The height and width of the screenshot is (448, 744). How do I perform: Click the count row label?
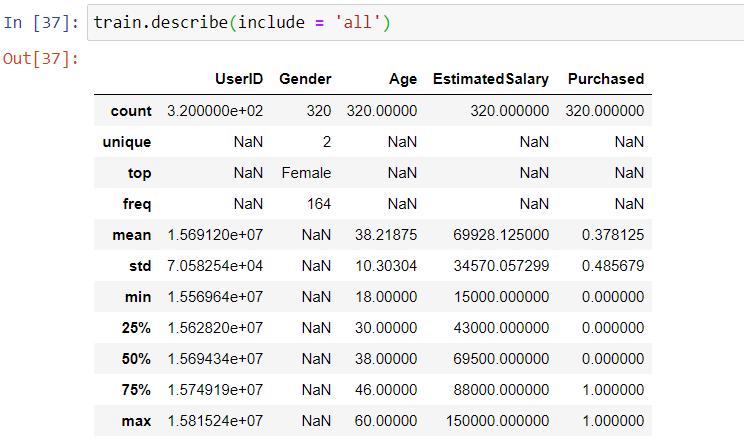click(131, 111)
